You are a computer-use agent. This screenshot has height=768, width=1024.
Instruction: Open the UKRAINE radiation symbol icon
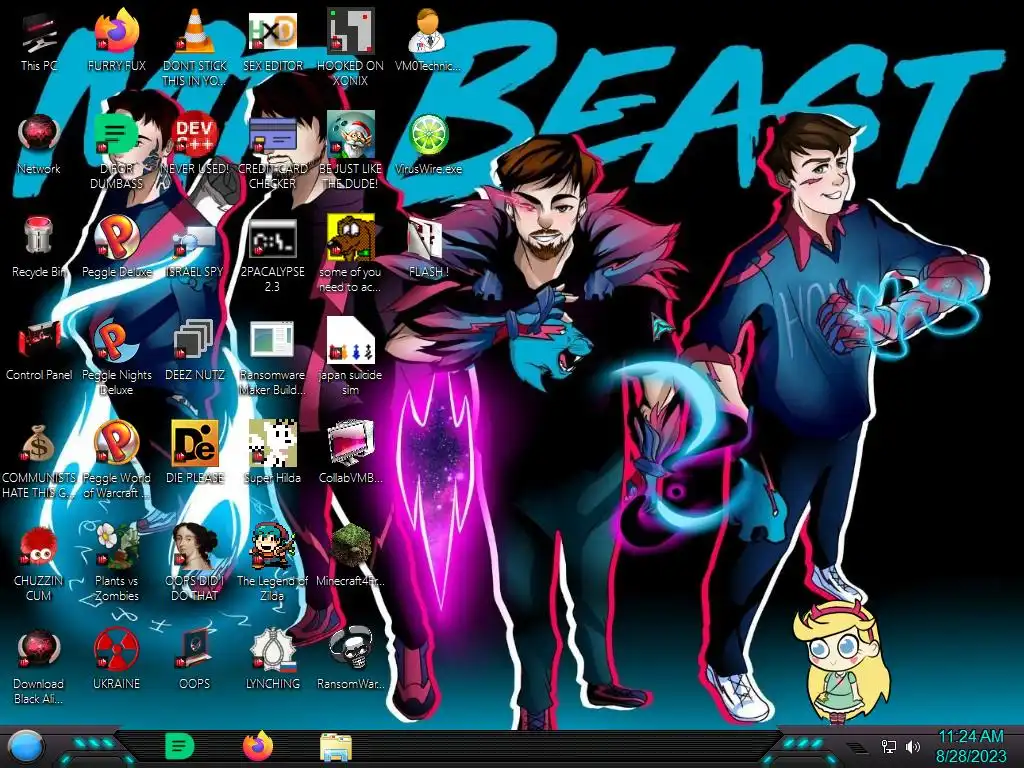(117, 650)
